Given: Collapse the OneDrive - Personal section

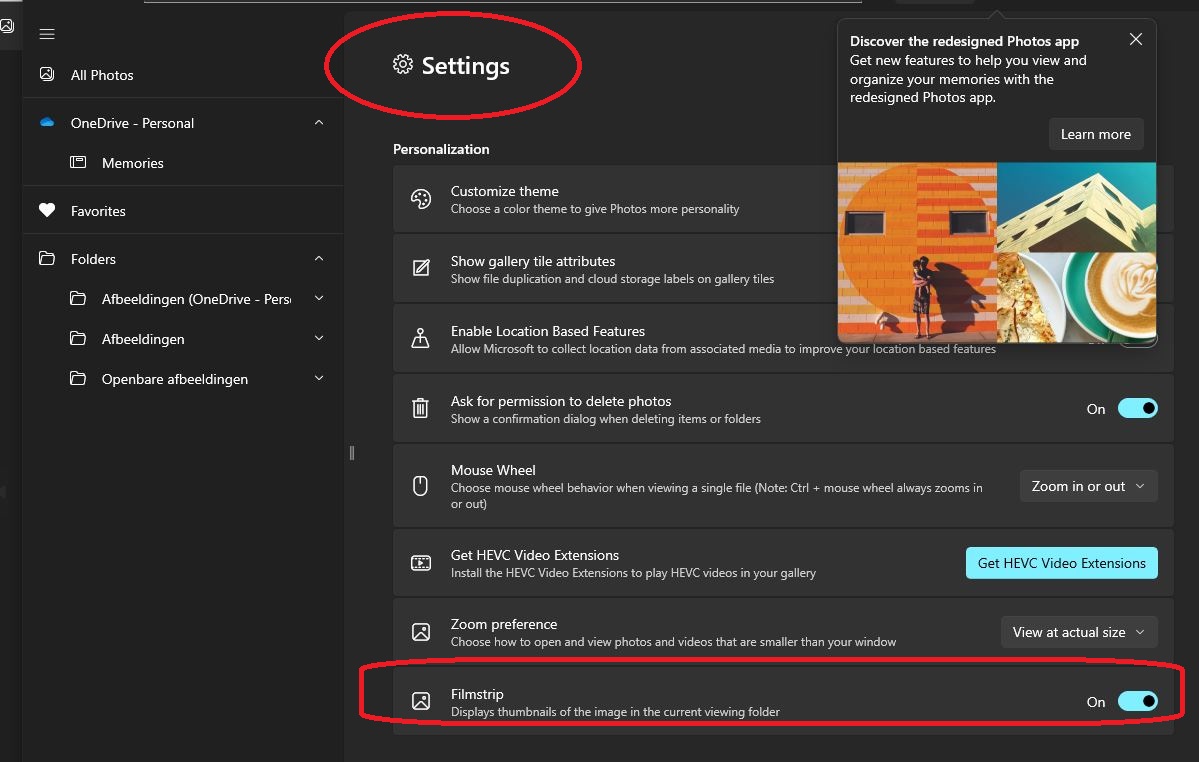Looking at the screenshot, I should pyautogui.click(x=319, y=123).
